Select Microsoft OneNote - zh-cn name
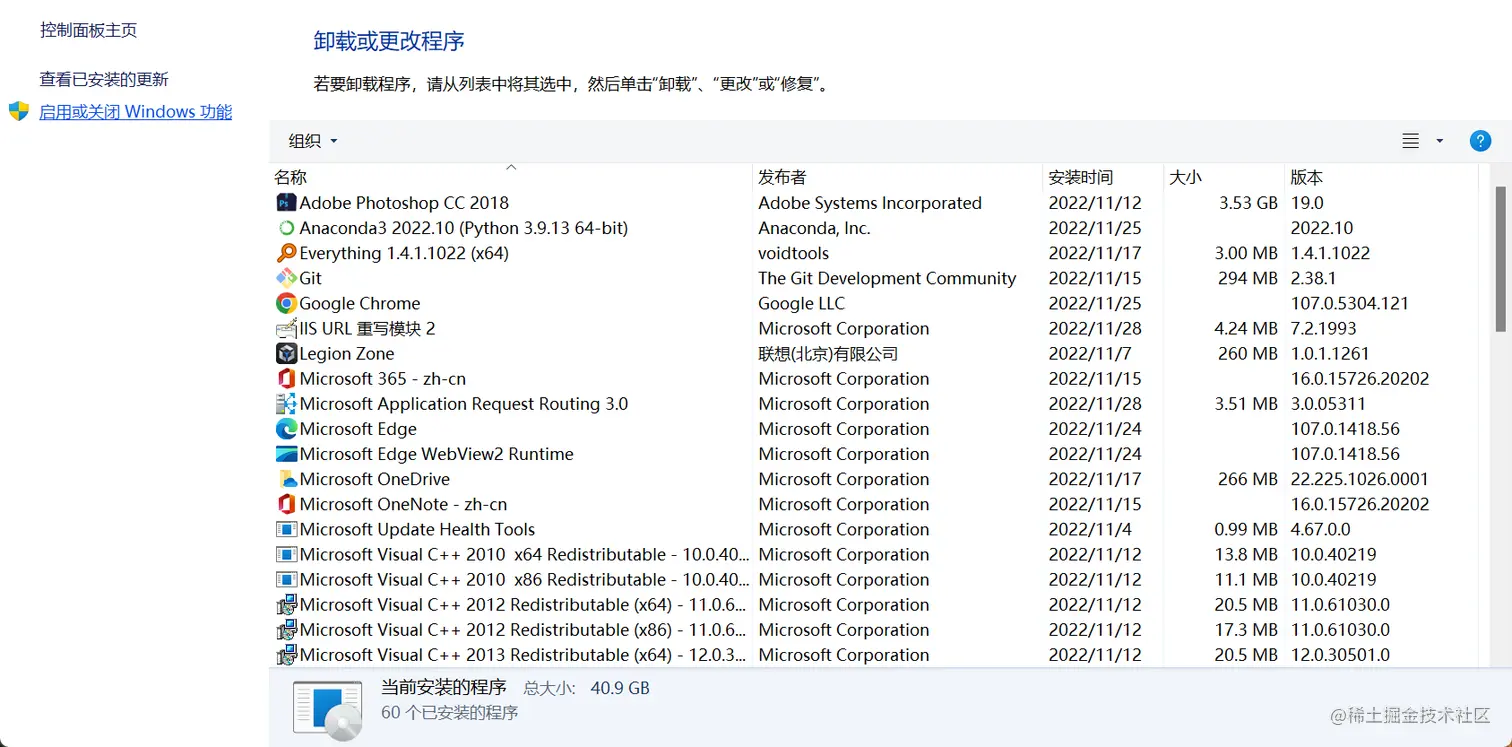This screenshot has width=1512, height=747. (x=403, y=504)
